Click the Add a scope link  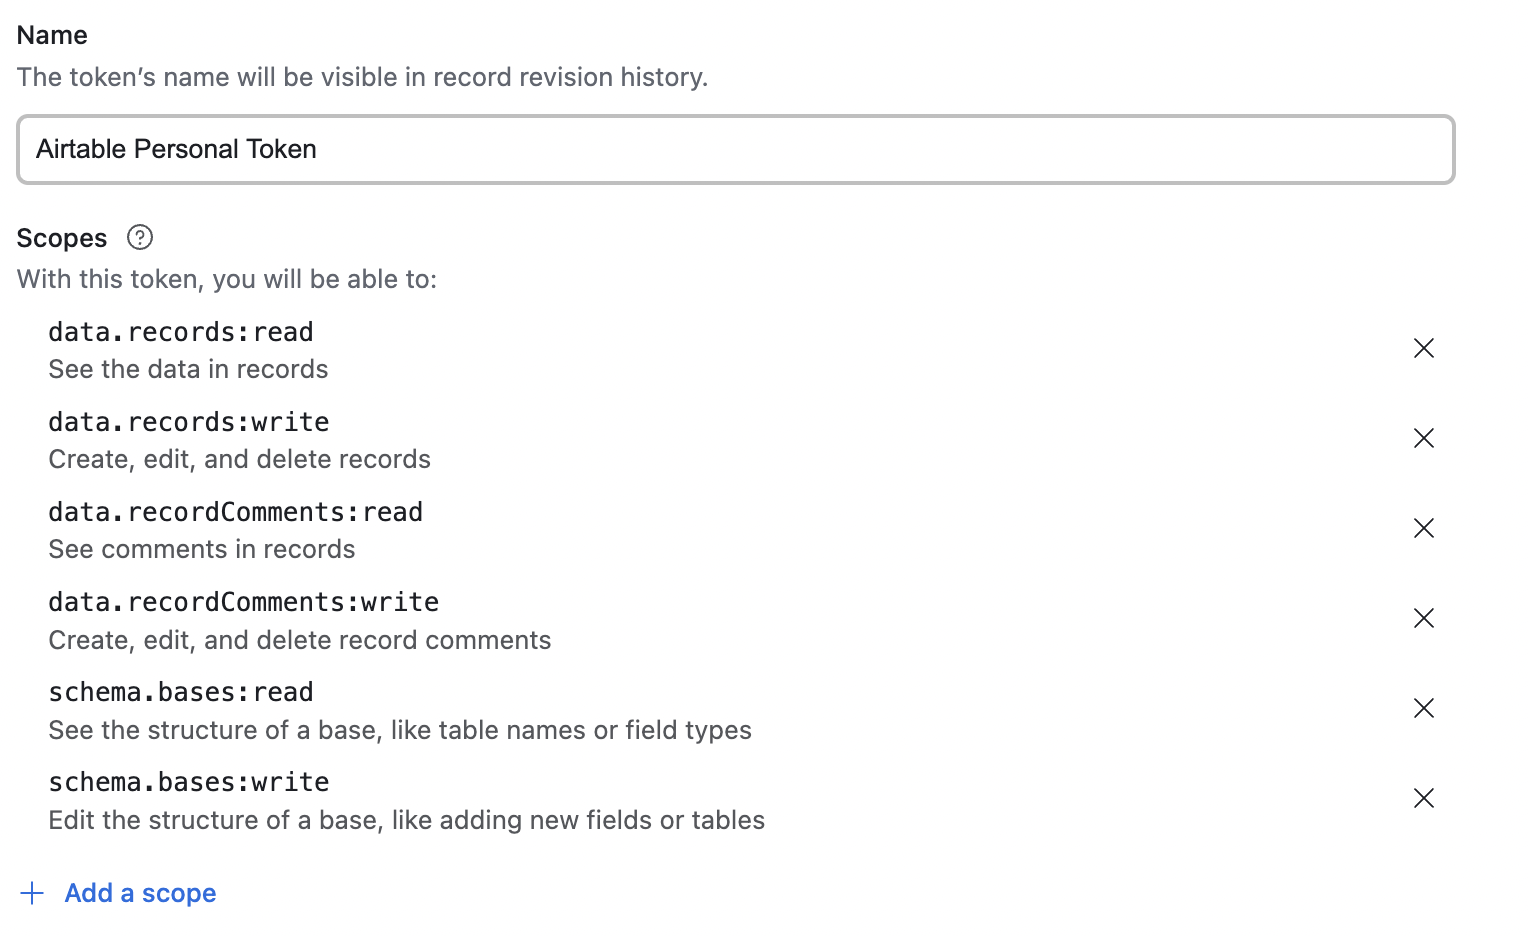pos(140,893)
